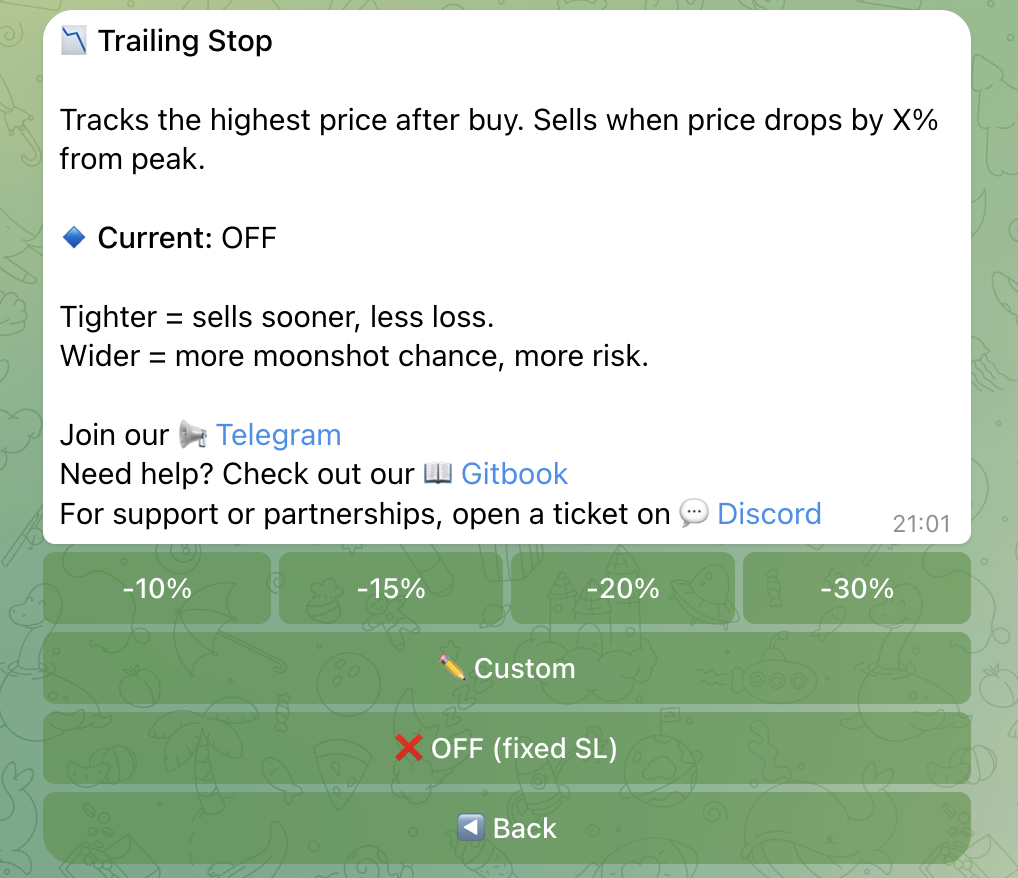The image size is (1018, 878).
Task: Click the downwards chart icon beside Trailing Stop
Action: click(x=73, y=41)
